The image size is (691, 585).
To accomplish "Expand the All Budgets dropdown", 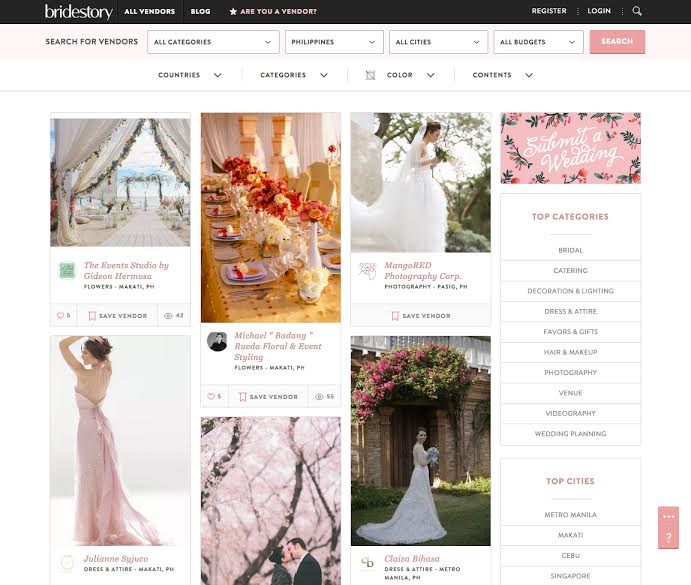I will (538, 42).
